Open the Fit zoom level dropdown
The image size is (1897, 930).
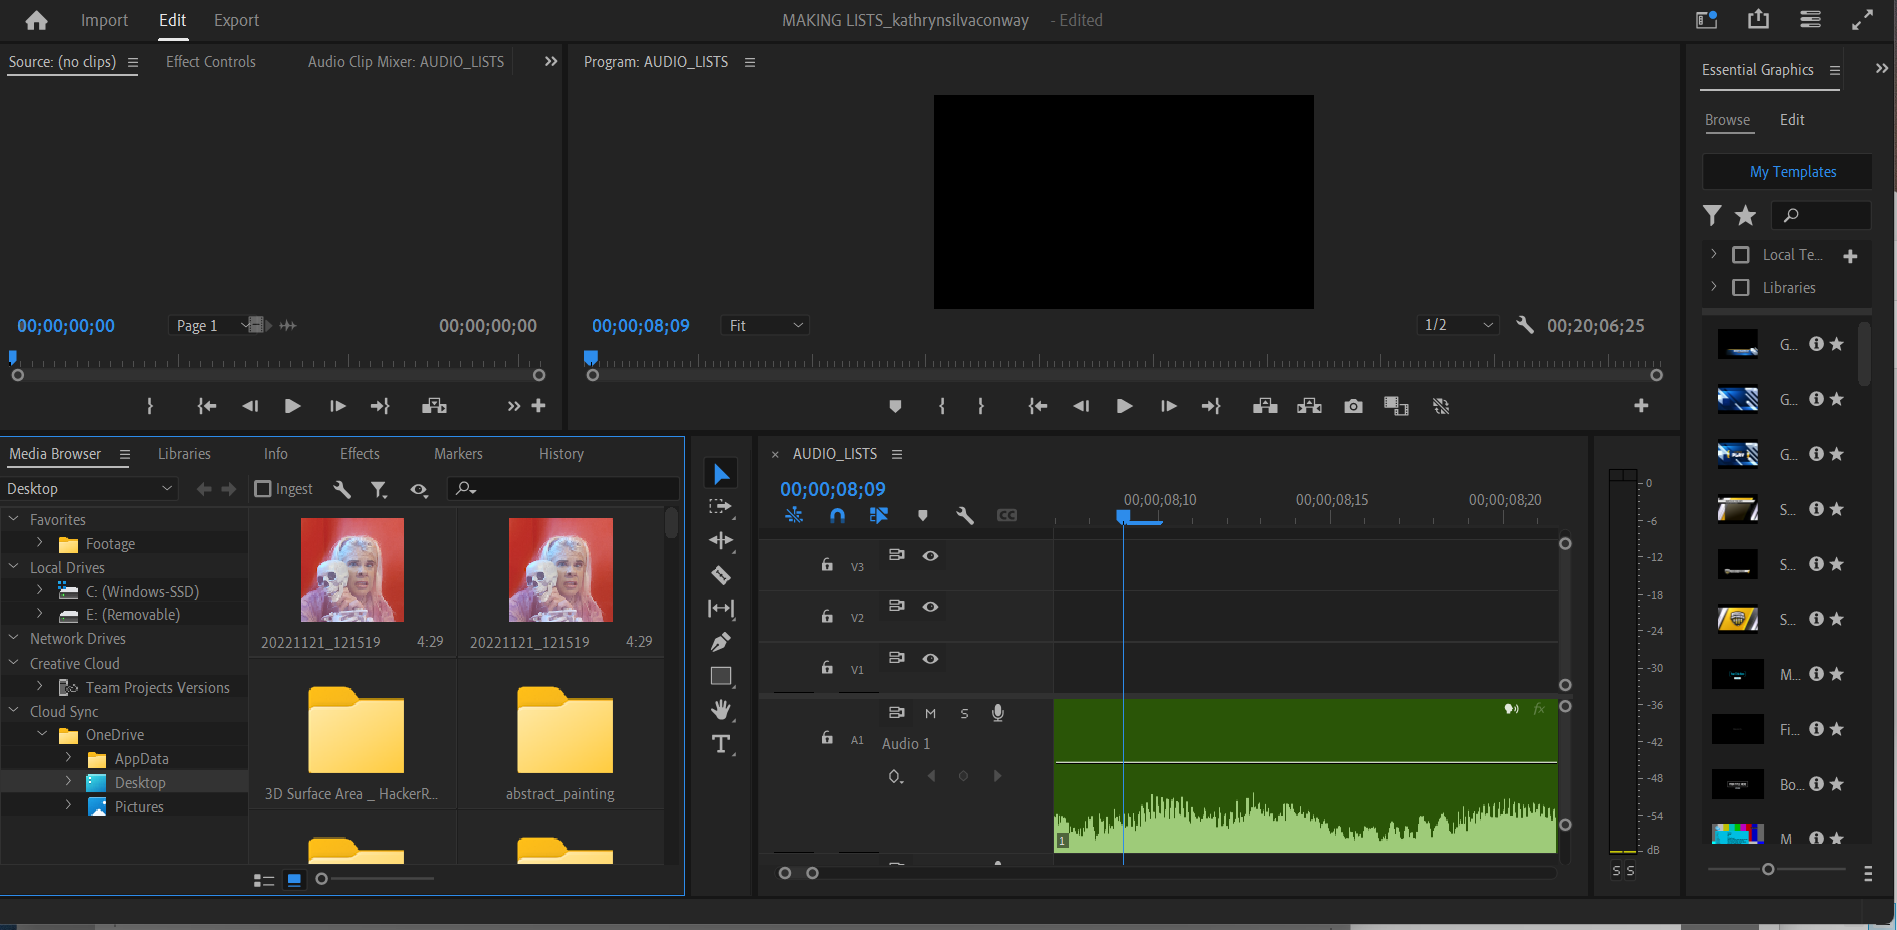pyautogui.click(x=764, y=325)
